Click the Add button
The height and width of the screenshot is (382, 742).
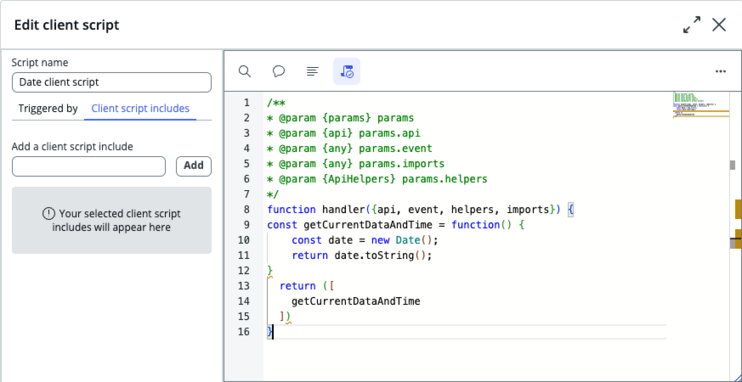coord(194,166)
